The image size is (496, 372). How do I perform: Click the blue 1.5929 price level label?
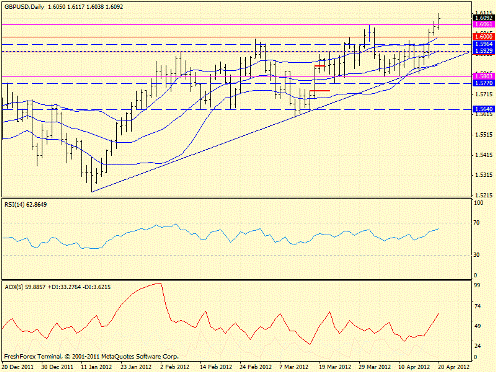pos(484,51)
